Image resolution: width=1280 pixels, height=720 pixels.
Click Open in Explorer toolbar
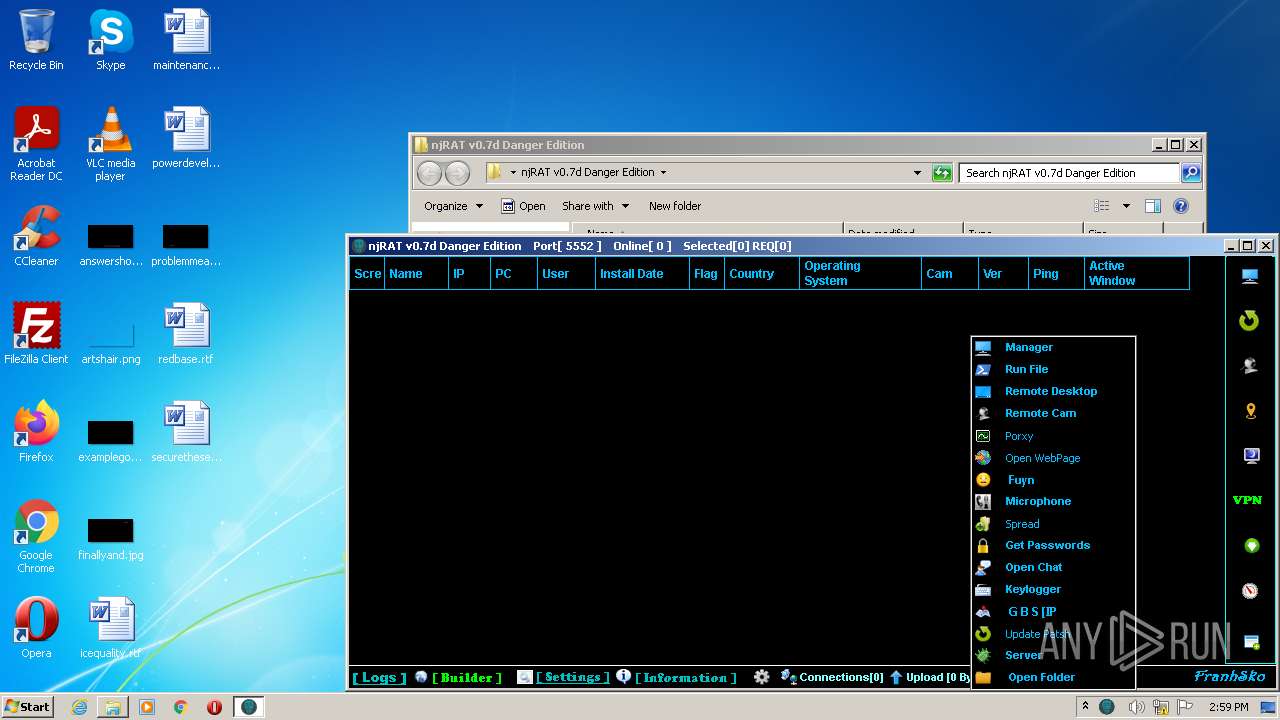[523, 206]
